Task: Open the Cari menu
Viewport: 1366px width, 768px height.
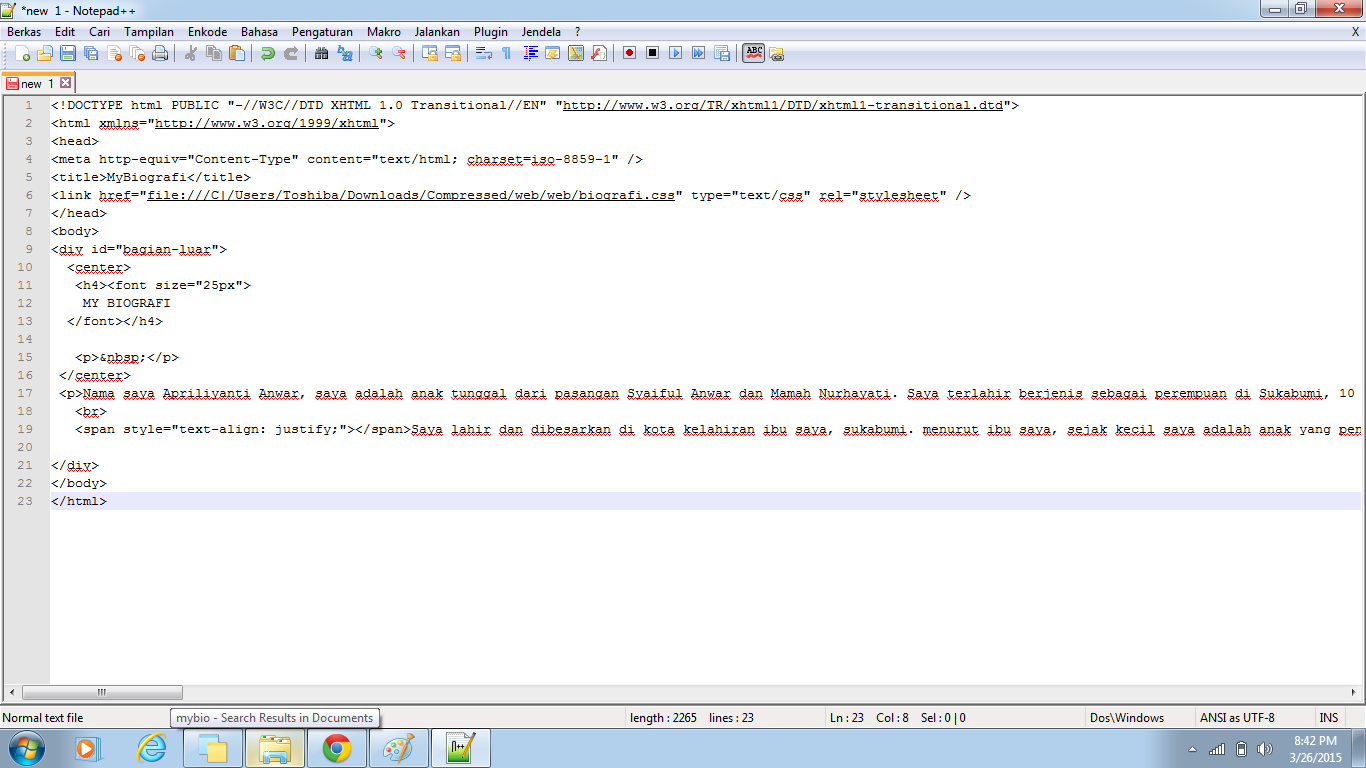Action: point(99,32)
